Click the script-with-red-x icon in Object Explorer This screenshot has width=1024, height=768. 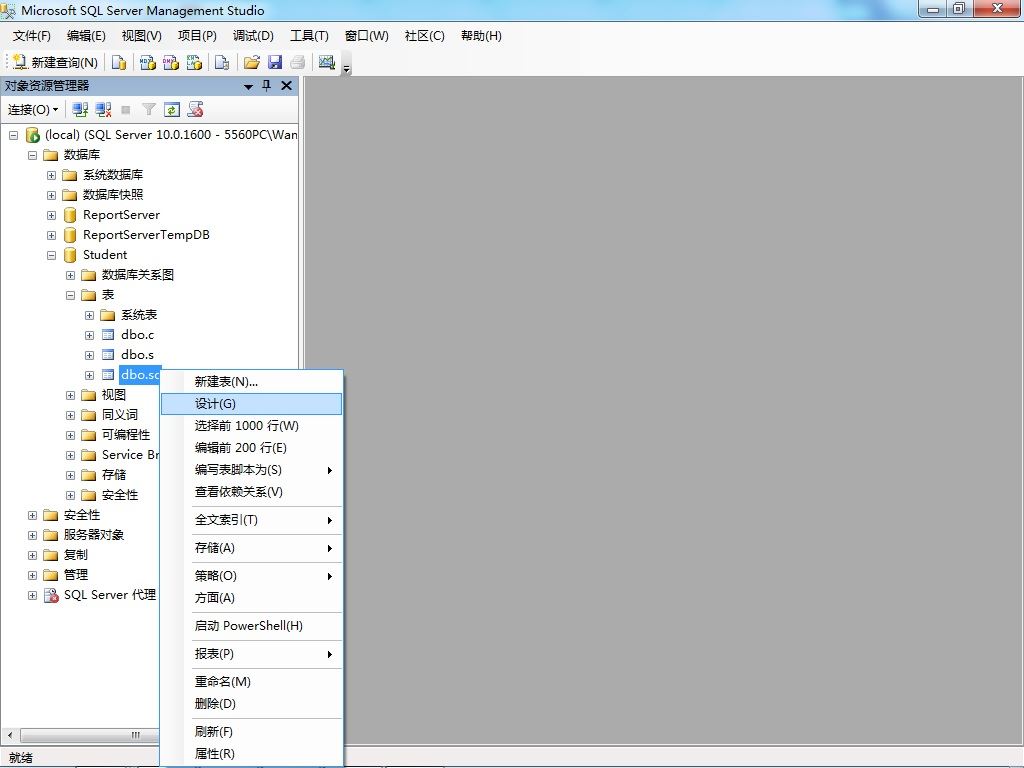195,110
